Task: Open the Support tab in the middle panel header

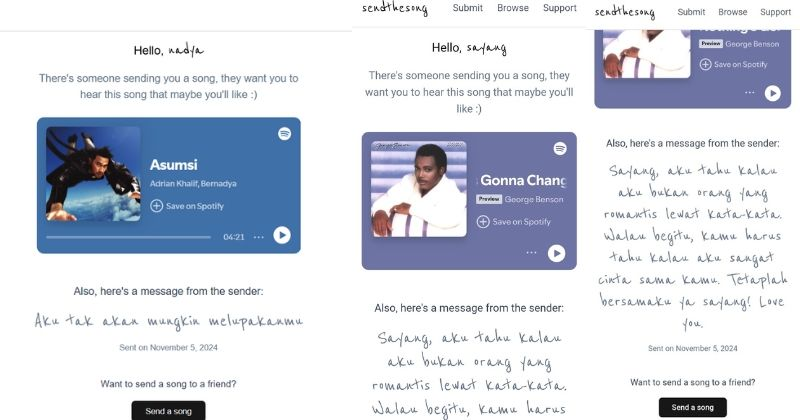Action: (560, 8)
